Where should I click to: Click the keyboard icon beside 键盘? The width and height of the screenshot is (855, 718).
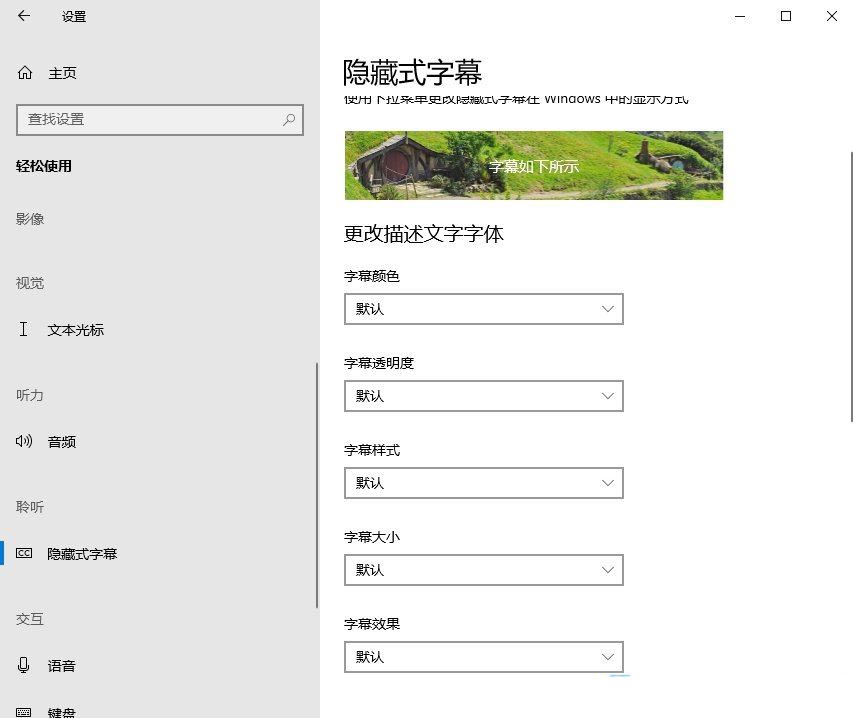[x=25, y=711]
